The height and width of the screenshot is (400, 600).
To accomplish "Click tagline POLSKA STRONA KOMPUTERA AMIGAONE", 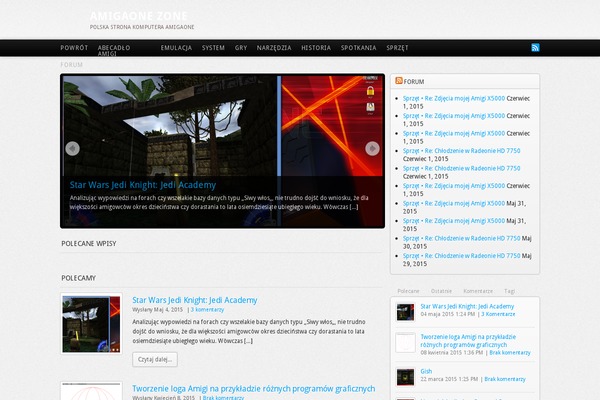I will [142, 27].
